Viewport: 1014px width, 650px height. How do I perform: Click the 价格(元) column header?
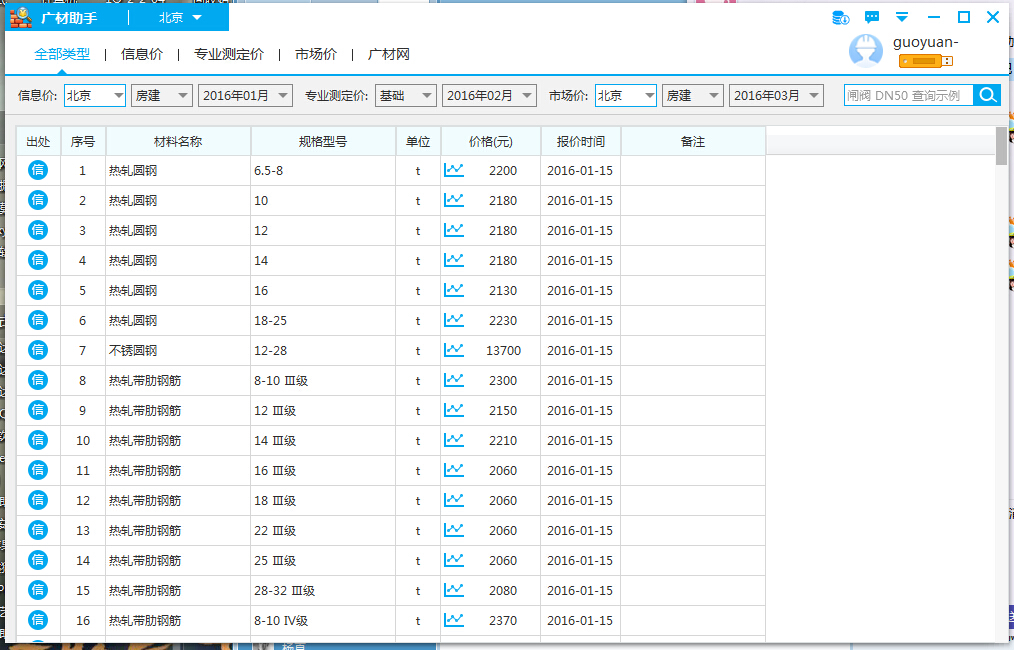(490, 141)
